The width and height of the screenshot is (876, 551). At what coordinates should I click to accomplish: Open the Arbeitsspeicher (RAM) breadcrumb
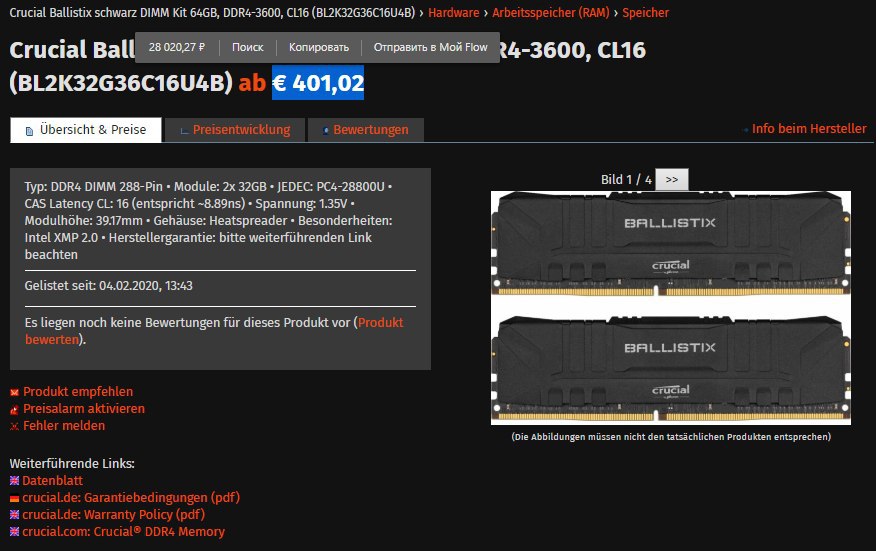coord(550,12)
